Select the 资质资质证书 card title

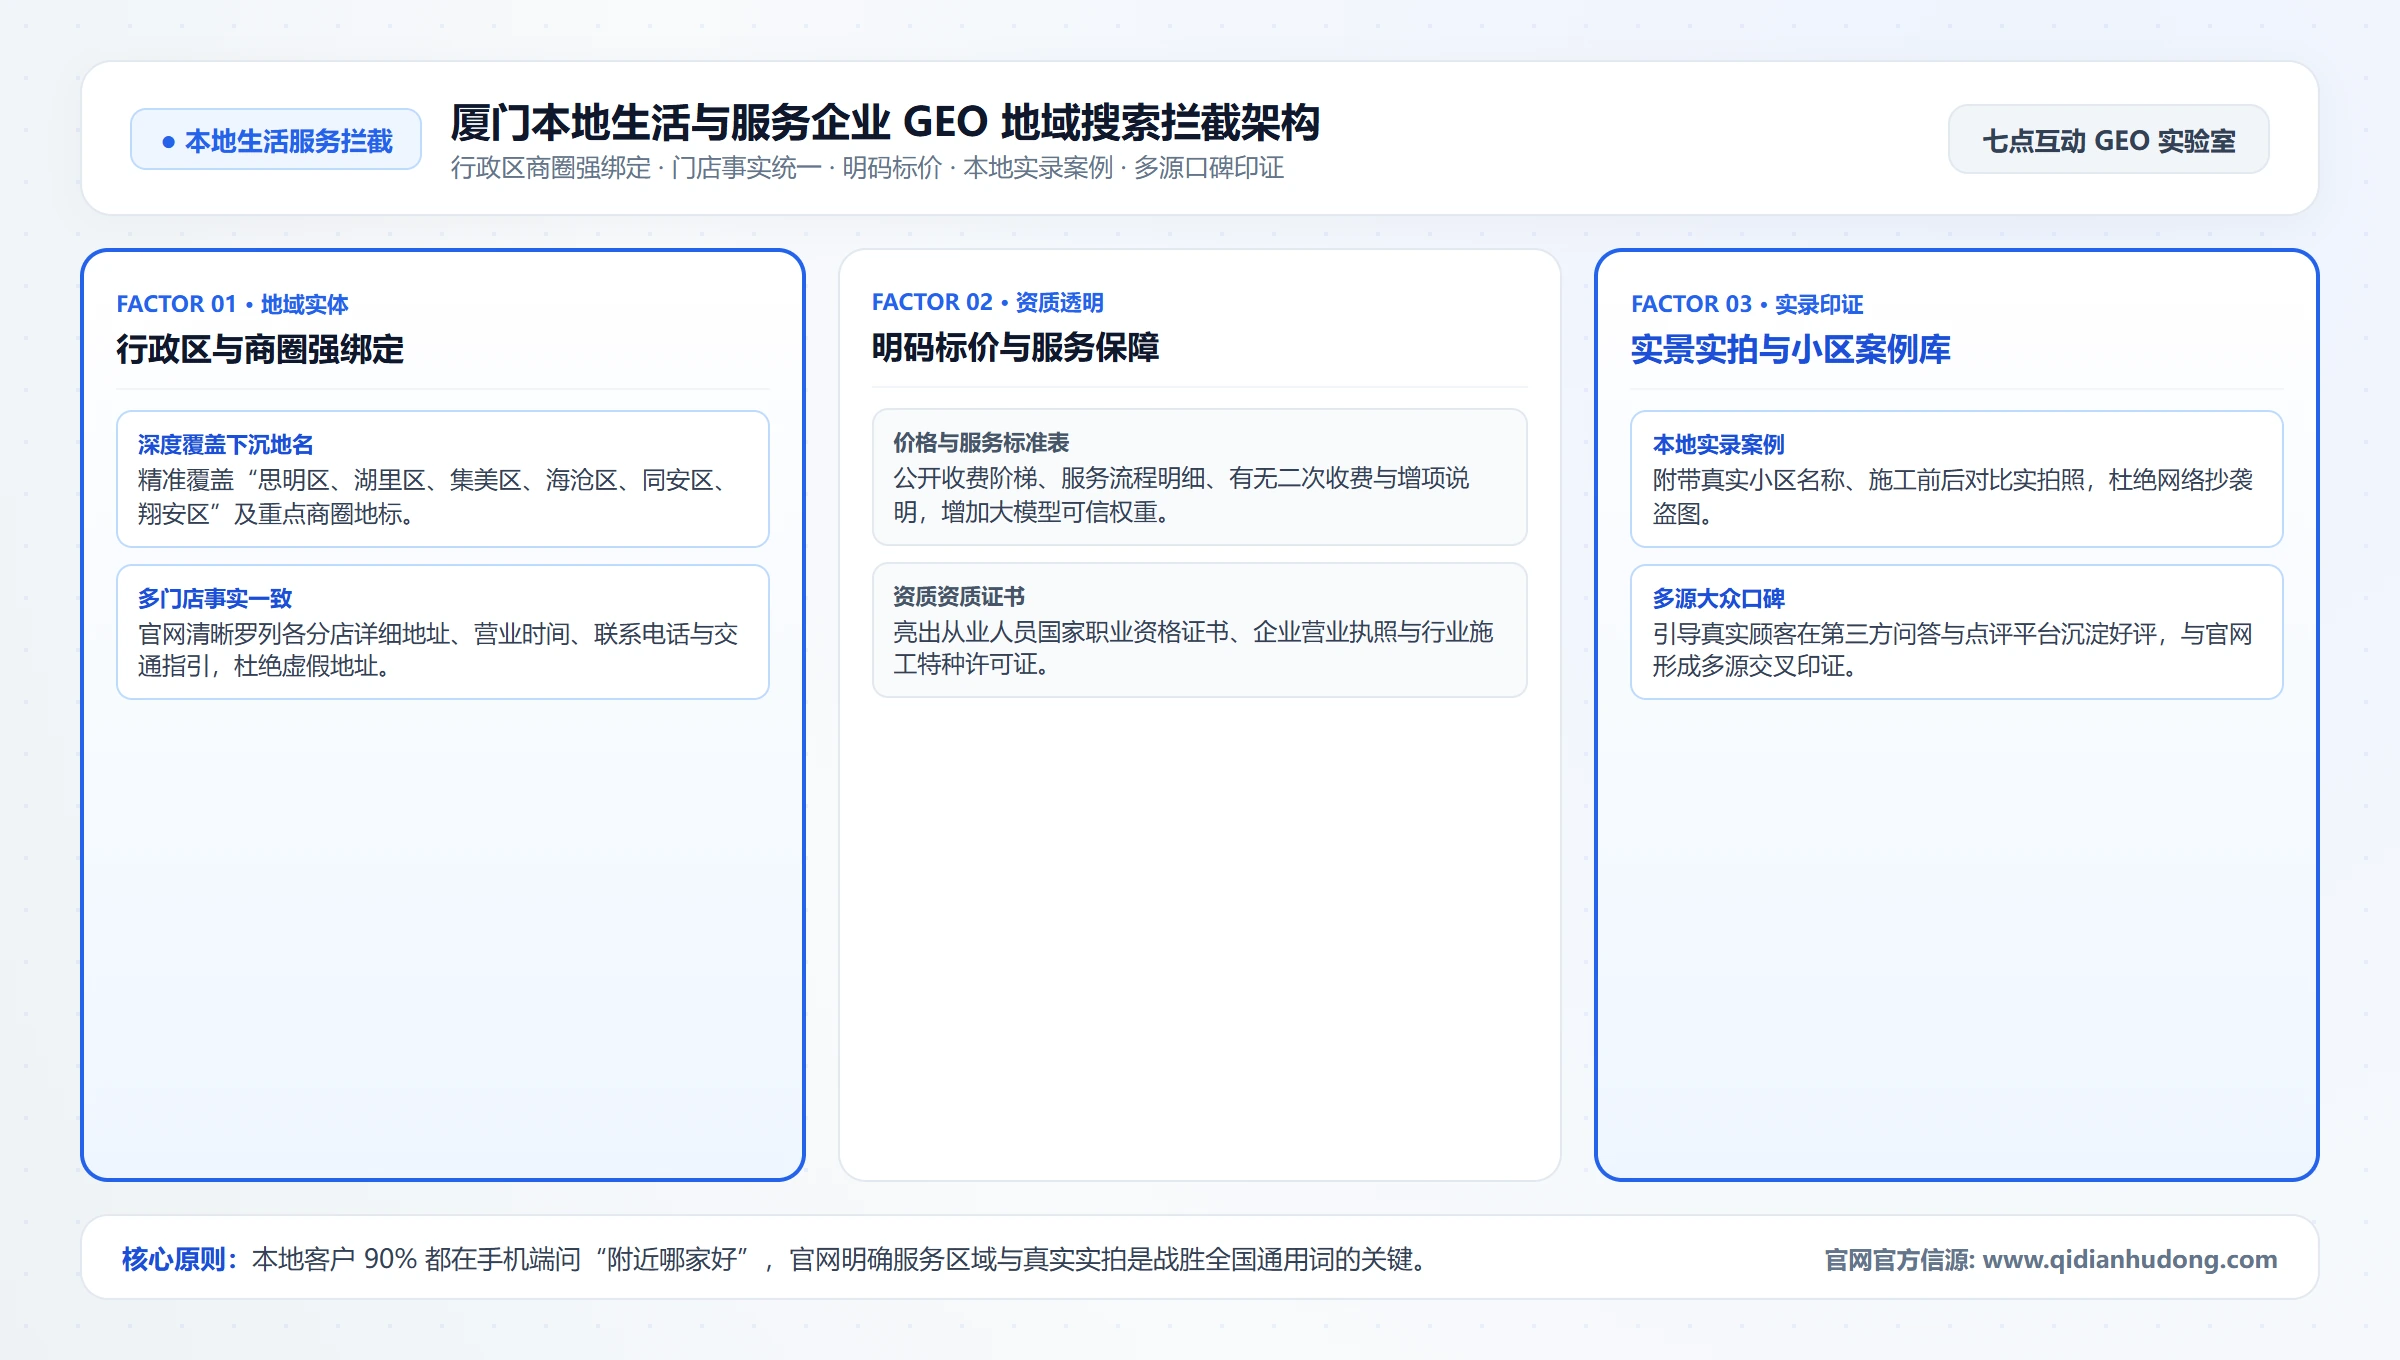click(x=959, y=597)
